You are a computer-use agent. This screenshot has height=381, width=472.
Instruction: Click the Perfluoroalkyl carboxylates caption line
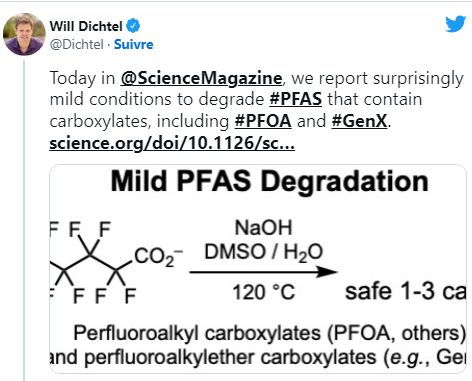(269, 333)
